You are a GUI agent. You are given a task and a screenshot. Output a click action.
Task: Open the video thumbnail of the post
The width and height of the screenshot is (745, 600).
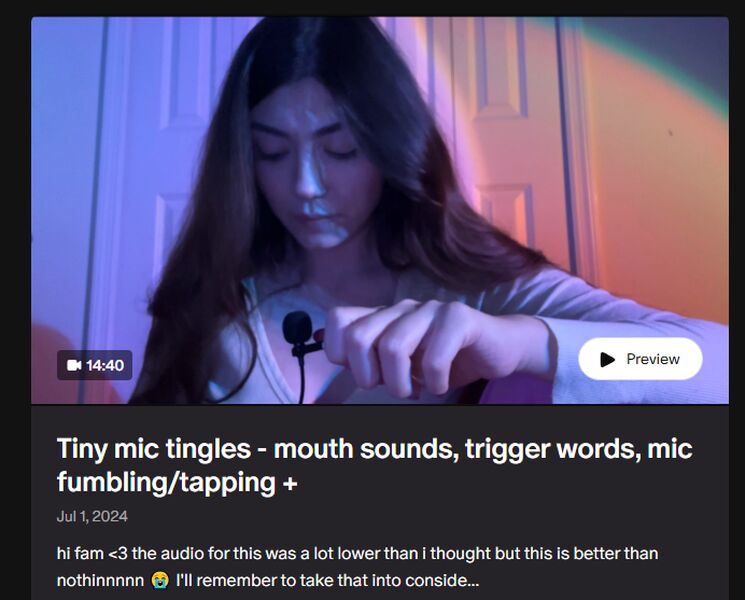pyautogui.click(x=380, y=210)
